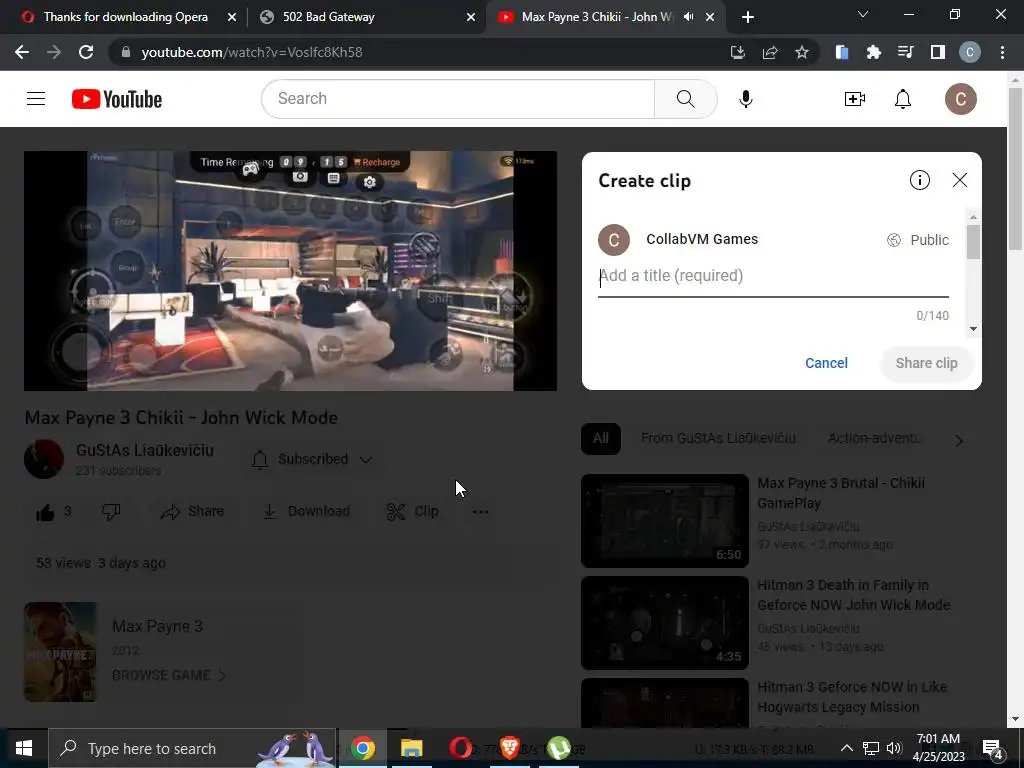Open Hitman 3 Death in Family thumbnail
Image resolution: width=1024 pixels, height=768 pixels.
[x=664, y=622]
